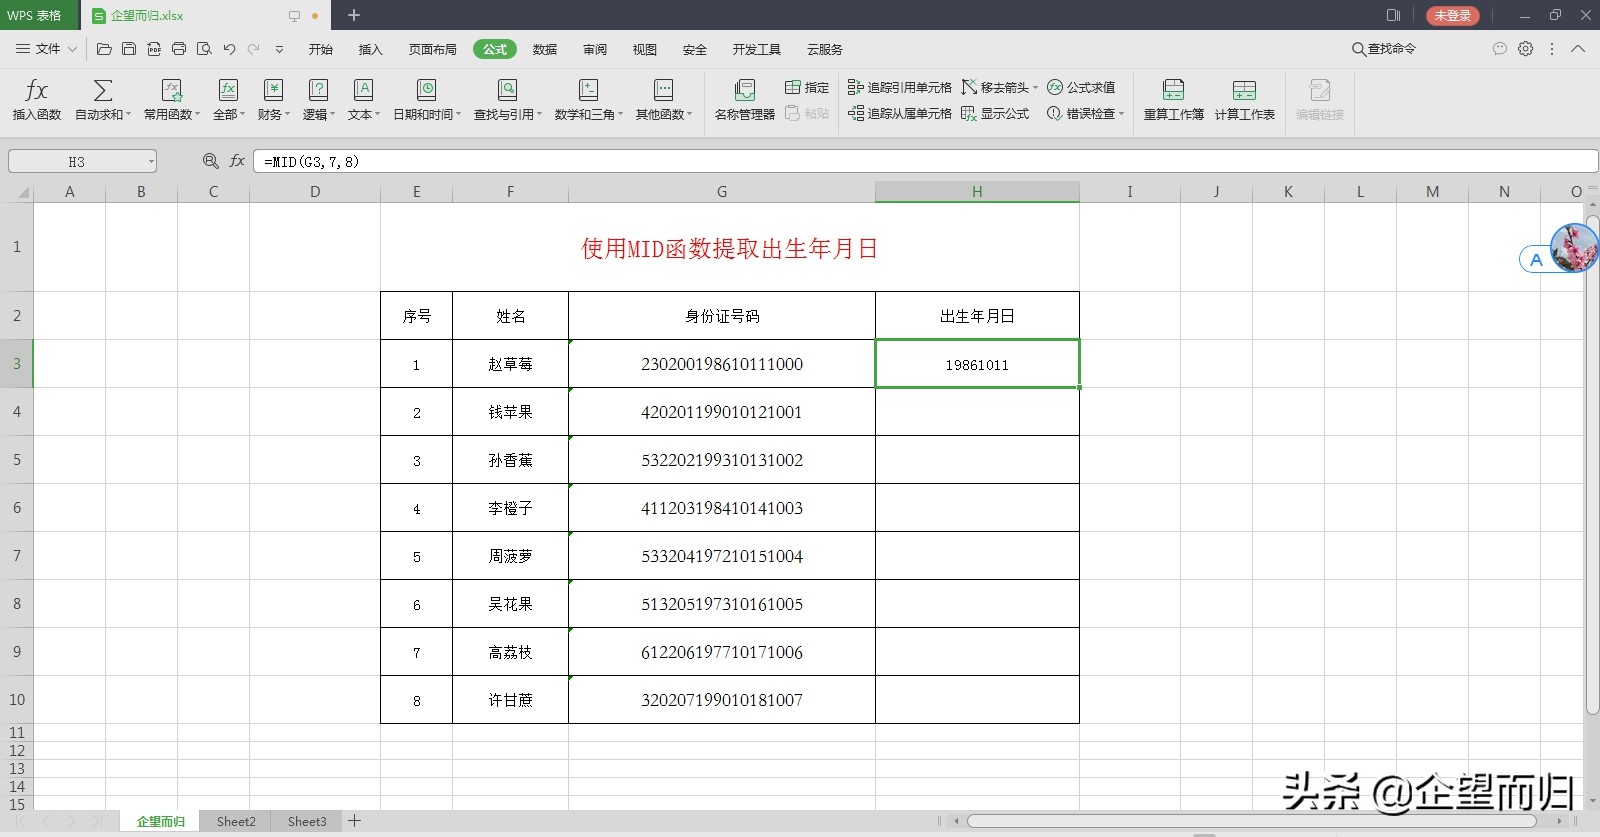The image size is (1600, 837).
Task: Open the Other functions (其他函数) icon
Action: coord(663,91)
